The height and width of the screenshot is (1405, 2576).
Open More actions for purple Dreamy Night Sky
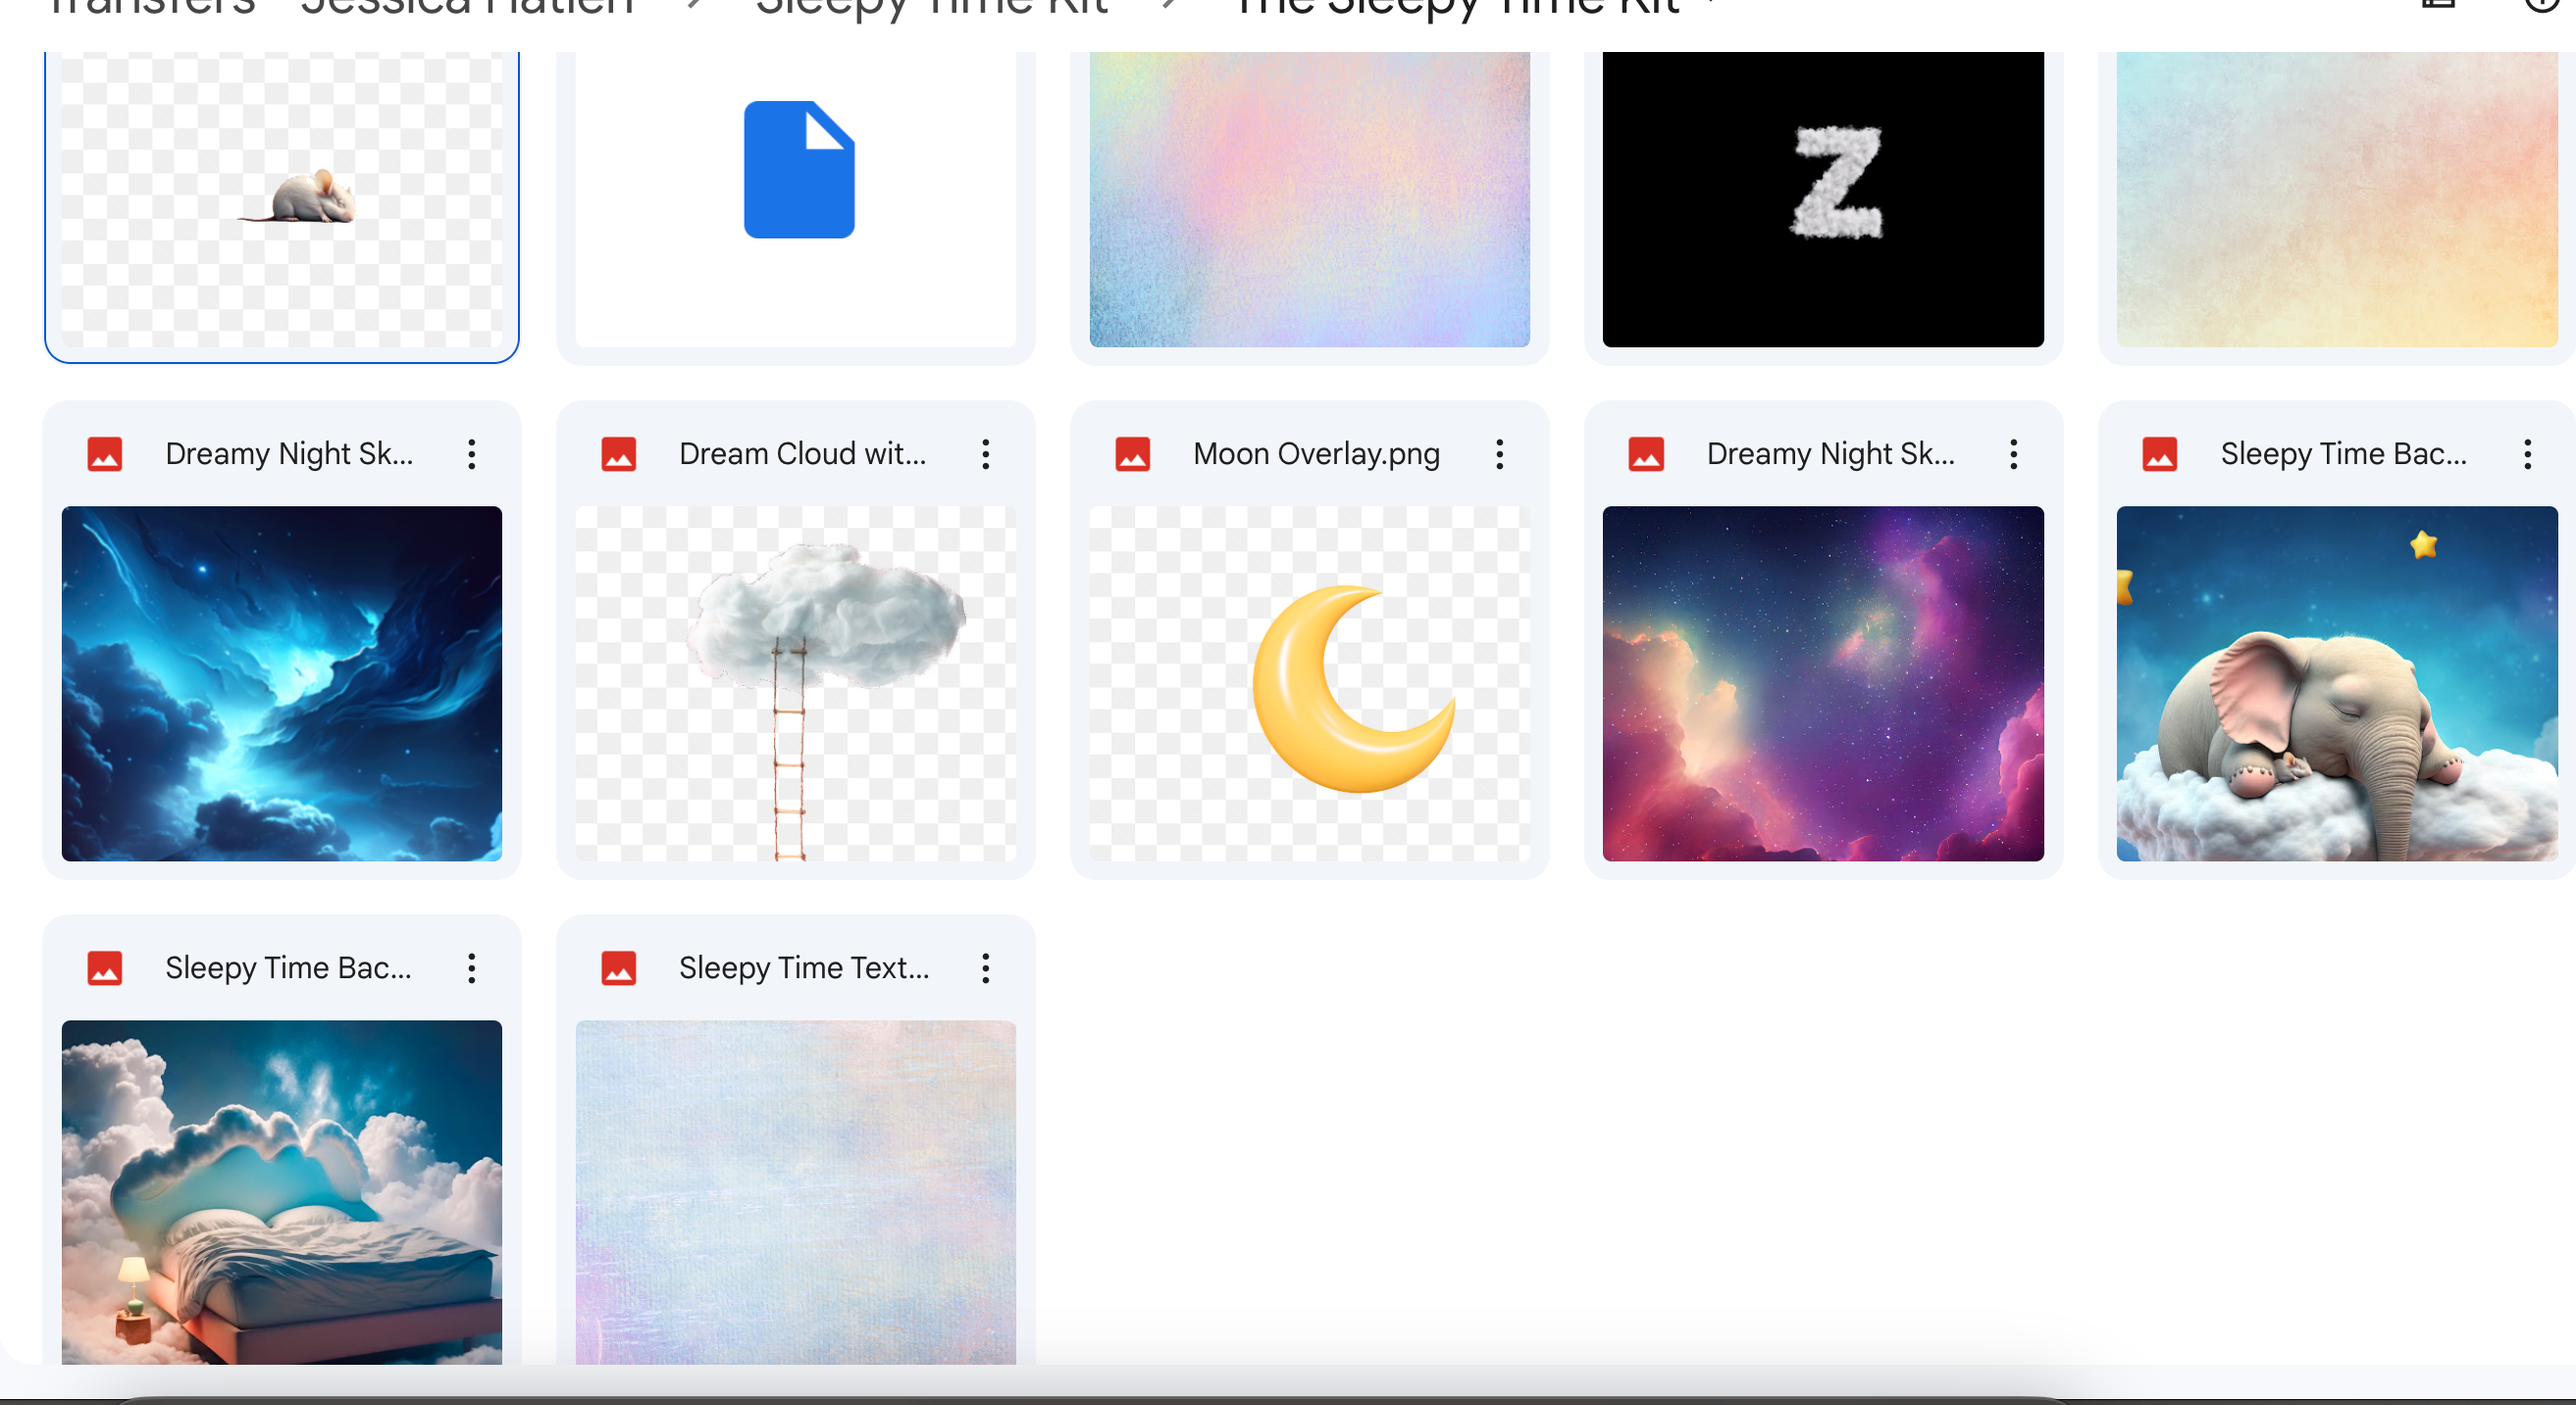pyautogui.click(x=2013, y=454)
